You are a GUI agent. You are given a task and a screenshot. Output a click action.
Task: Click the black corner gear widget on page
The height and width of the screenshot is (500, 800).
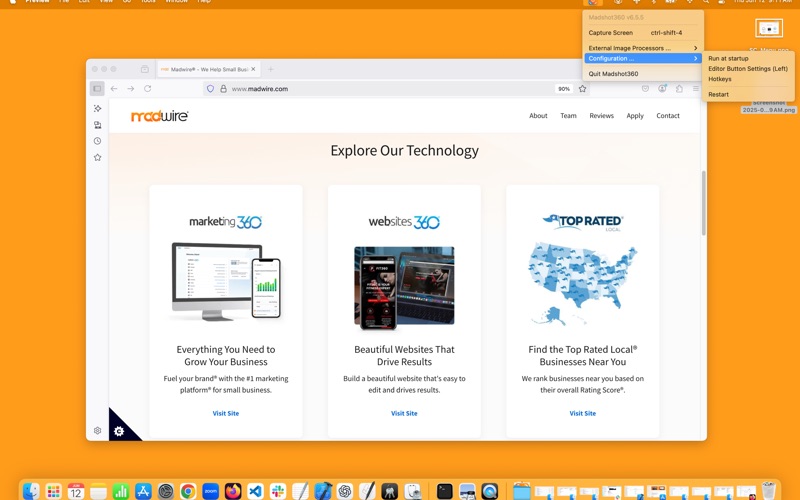[x=119, y=432]
